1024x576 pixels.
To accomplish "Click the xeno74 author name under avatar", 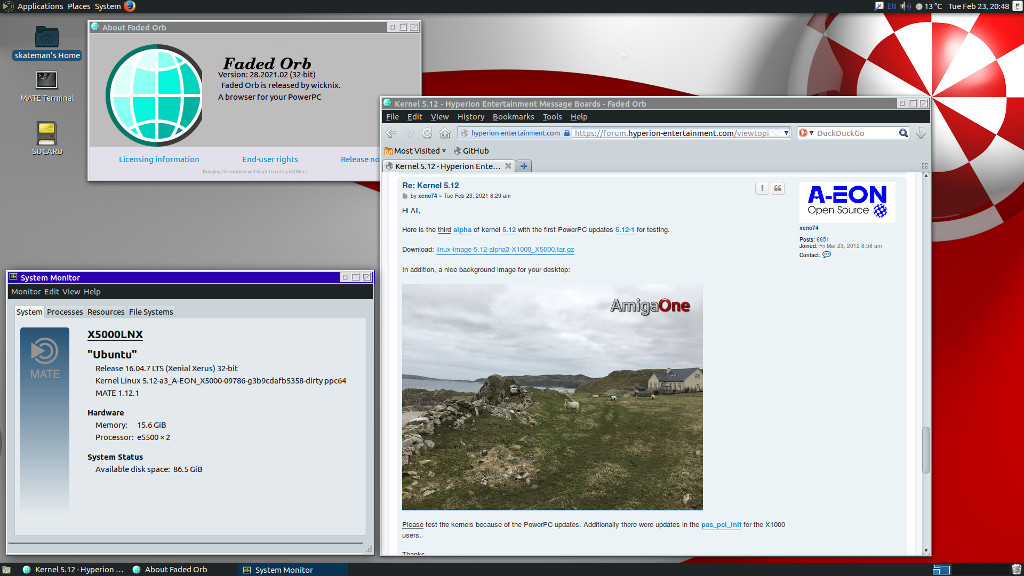I will [808, 228].
